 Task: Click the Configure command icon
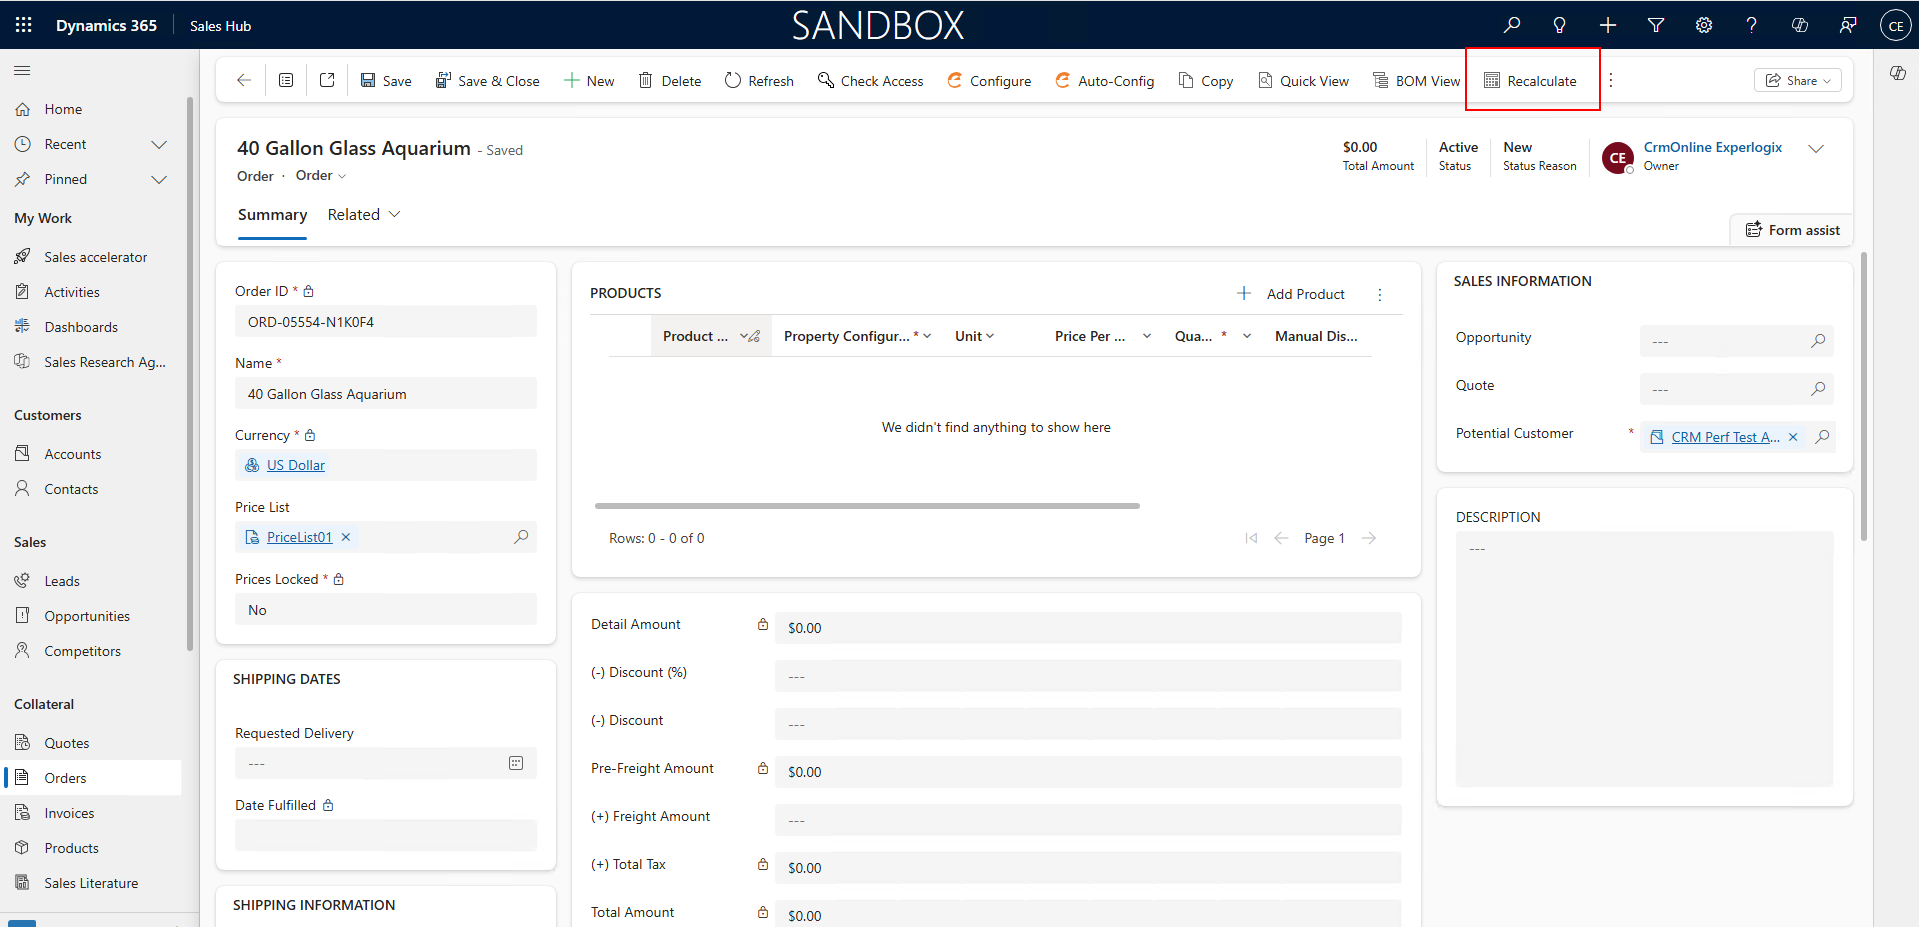[955, 81]
